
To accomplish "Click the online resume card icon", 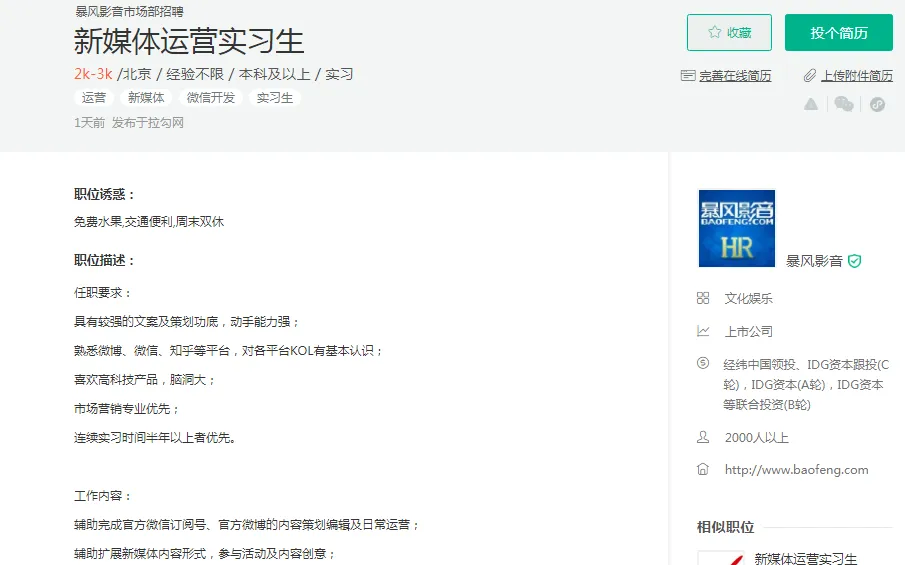I will pos(687,75).
